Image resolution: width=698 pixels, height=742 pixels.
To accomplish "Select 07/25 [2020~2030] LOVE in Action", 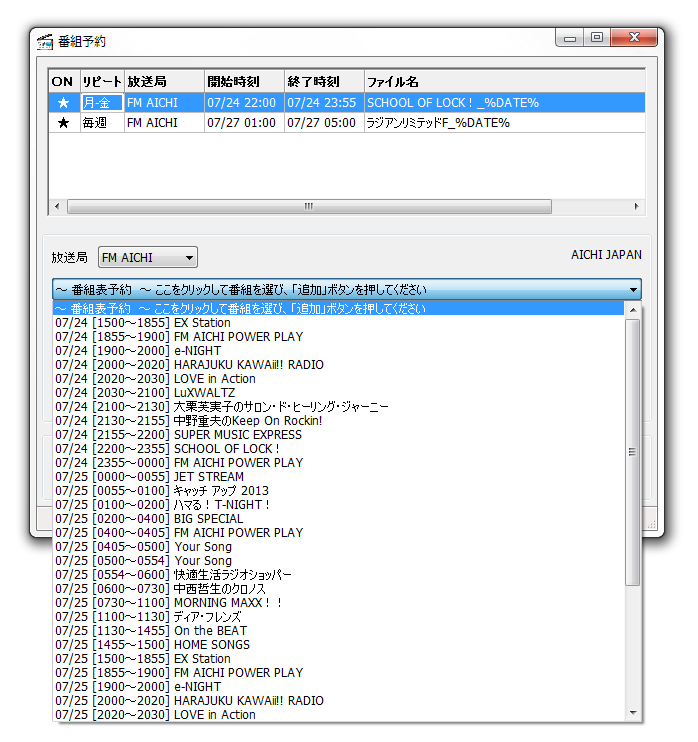I will [x=338, y=715].
